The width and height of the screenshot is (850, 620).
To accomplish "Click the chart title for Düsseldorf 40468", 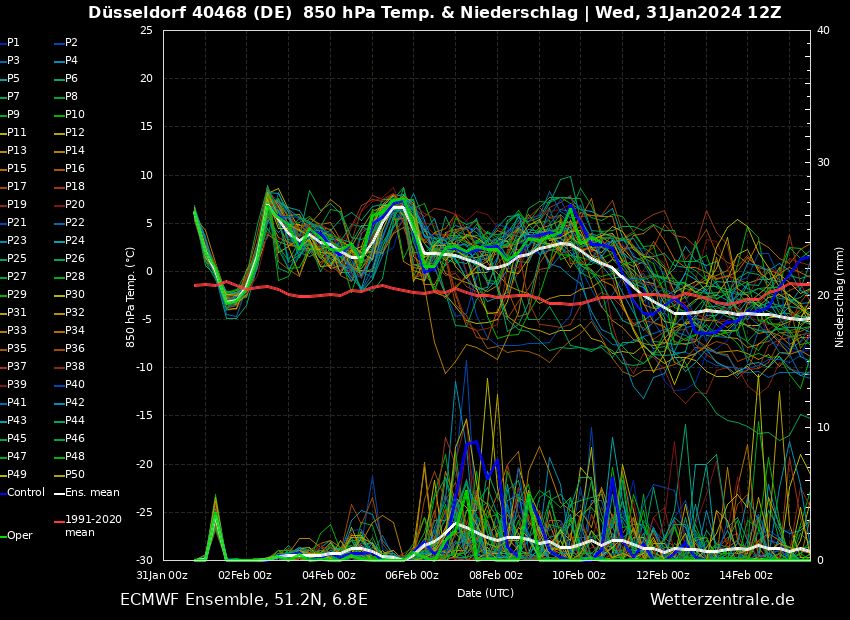I will coord(434,13).
